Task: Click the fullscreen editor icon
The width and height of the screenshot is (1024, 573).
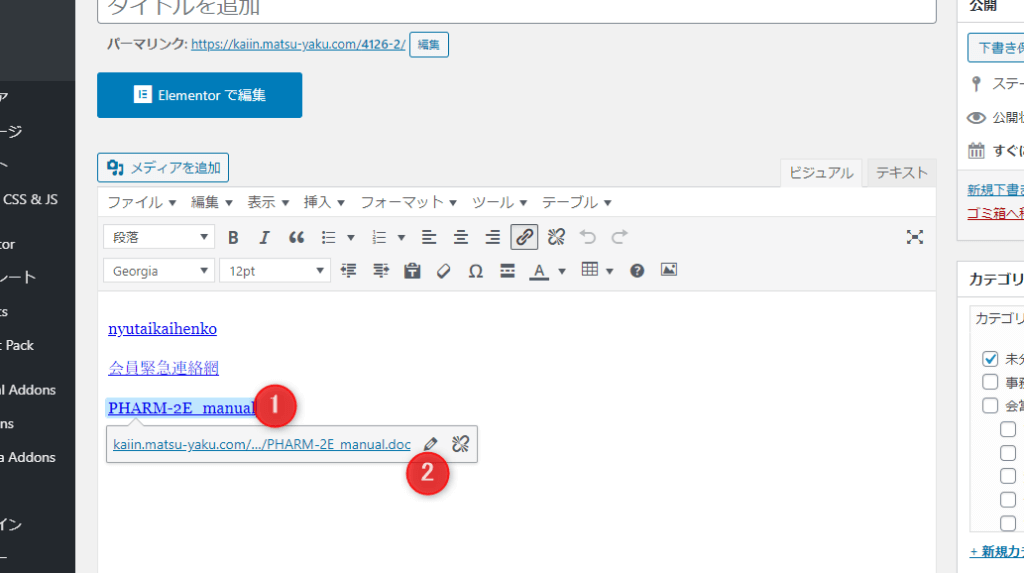Action: click(x=914, y=237)
